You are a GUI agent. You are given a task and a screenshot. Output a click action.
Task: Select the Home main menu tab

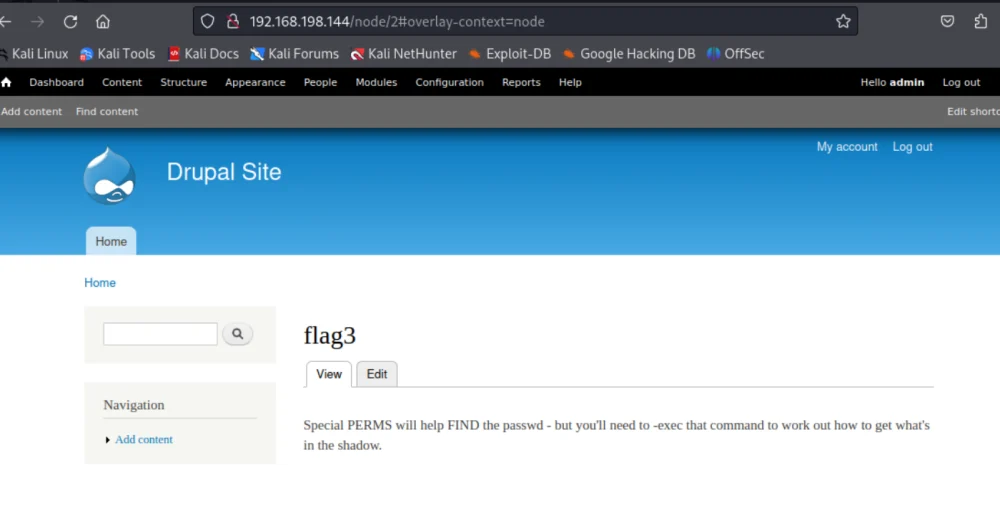click(x=111, y=241)
